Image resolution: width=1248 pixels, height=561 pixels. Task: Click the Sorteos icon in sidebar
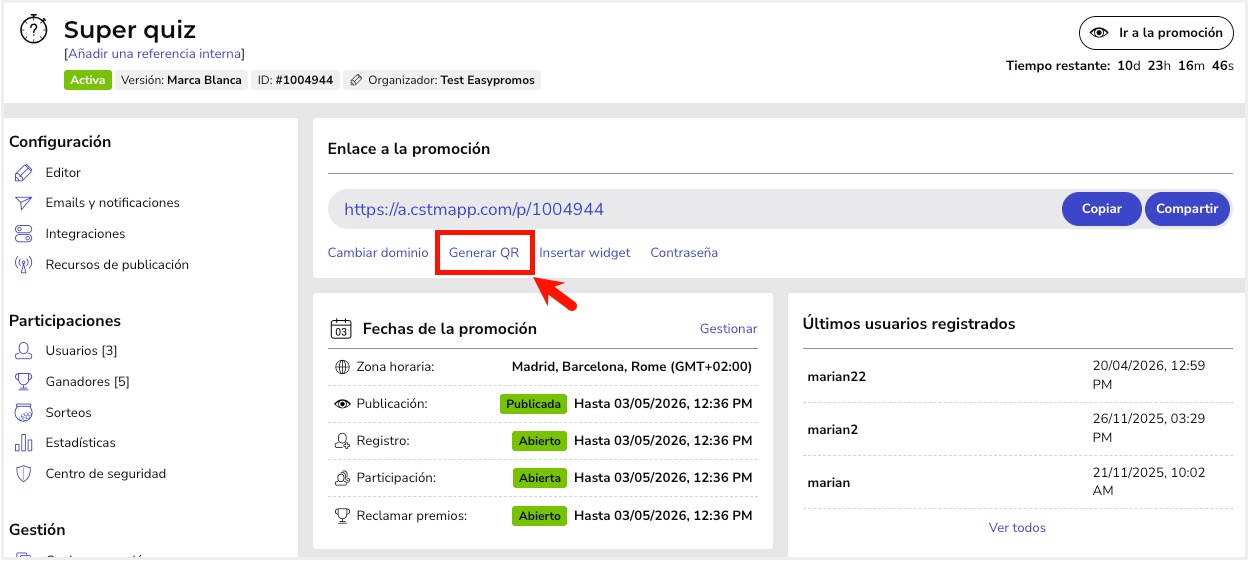click(24, 413)
